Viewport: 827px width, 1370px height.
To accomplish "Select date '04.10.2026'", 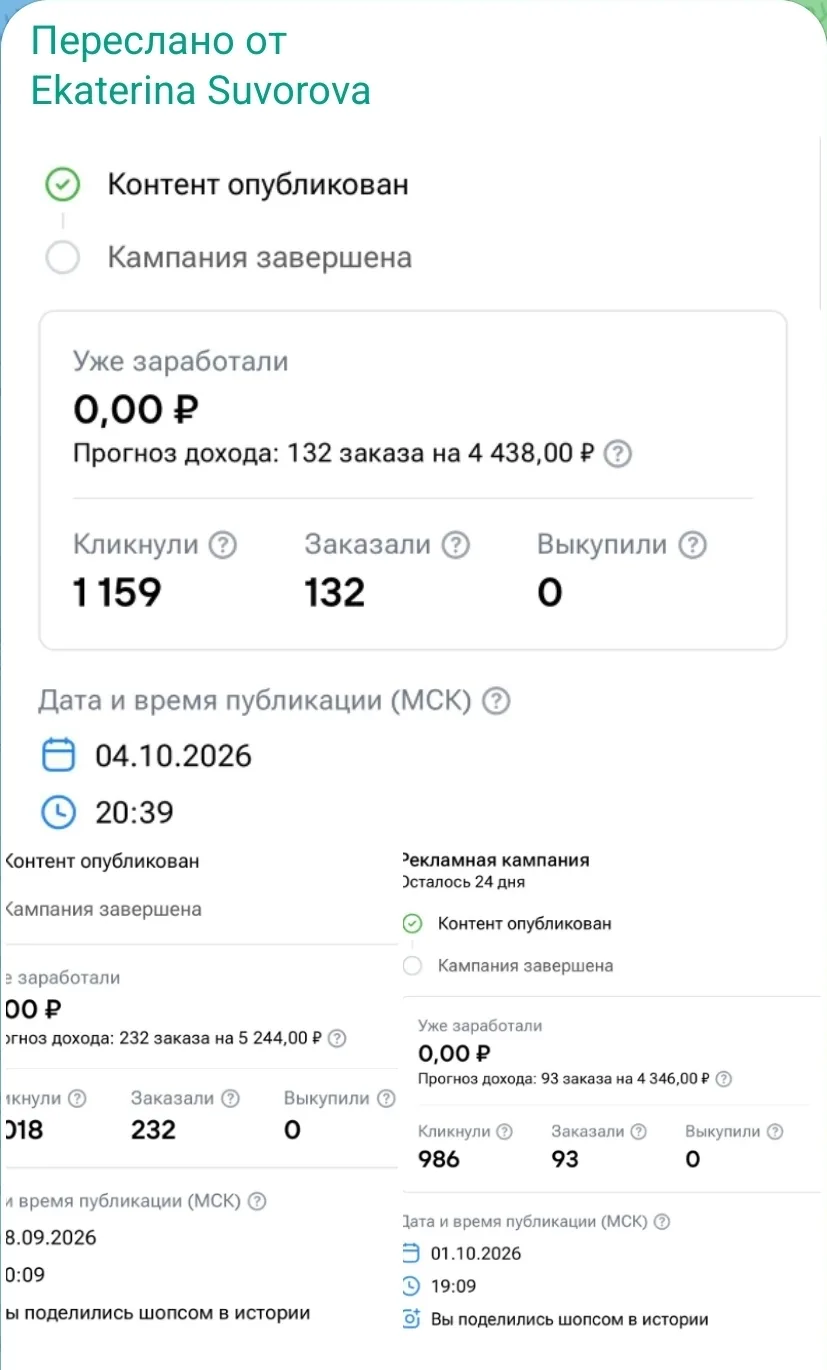I will [x=174, y=755].
